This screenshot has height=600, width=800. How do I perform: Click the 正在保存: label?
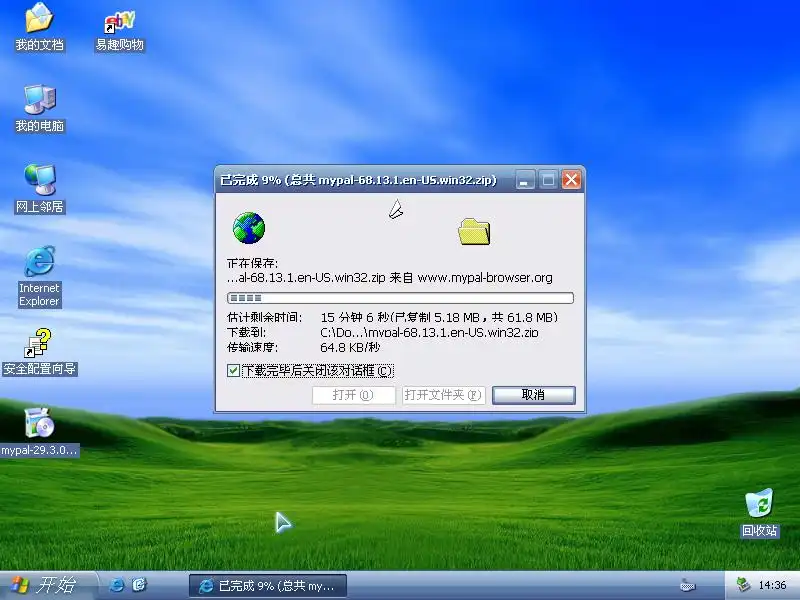point(253,263)
